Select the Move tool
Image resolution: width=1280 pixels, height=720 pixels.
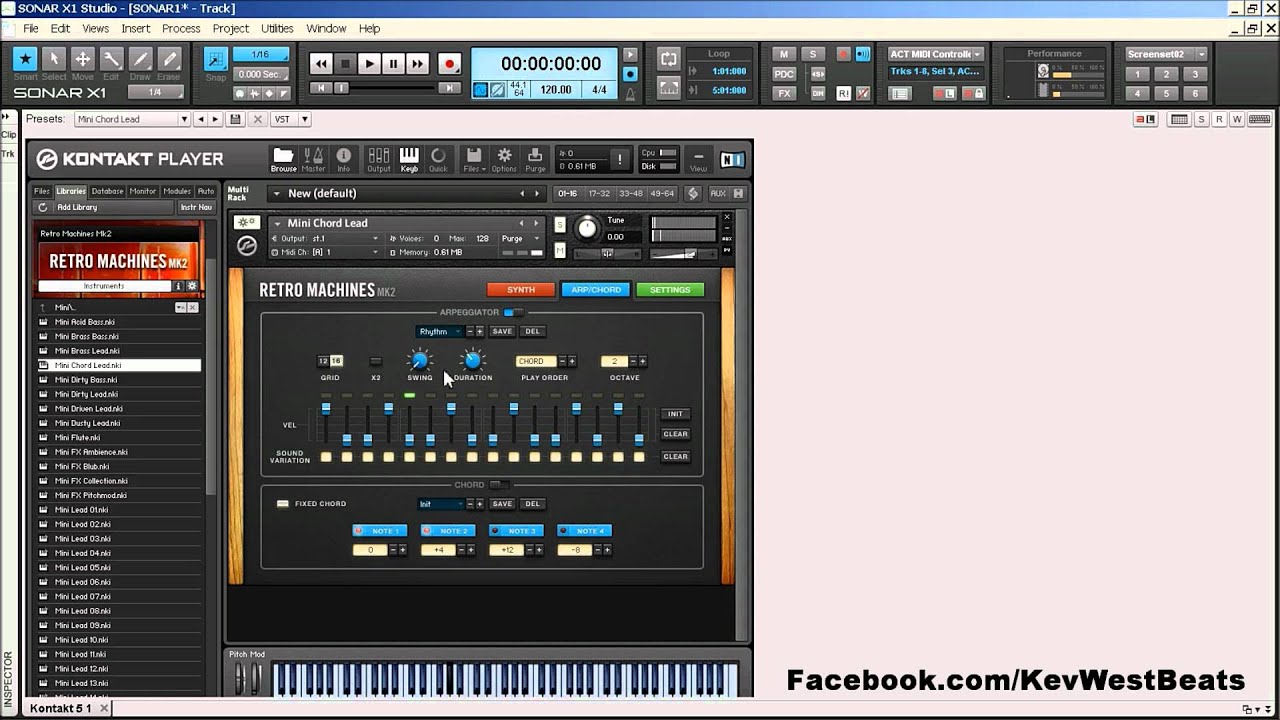pos(83,59)
